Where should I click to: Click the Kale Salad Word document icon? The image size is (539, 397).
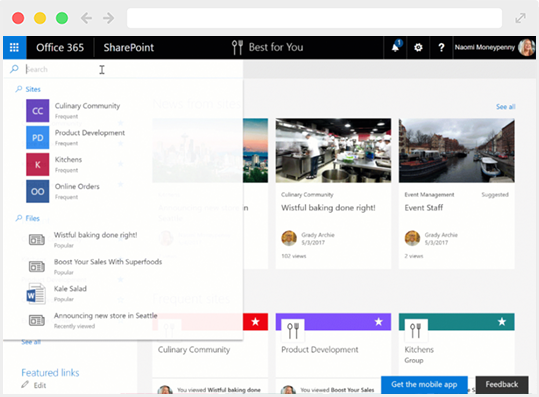coord(36,294)
